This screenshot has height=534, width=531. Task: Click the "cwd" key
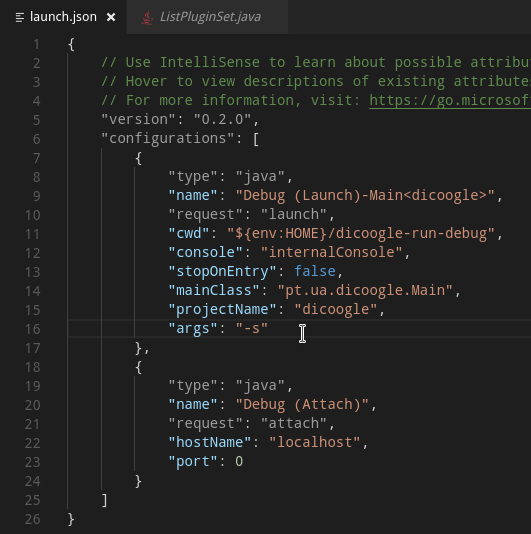pos(189,234)
